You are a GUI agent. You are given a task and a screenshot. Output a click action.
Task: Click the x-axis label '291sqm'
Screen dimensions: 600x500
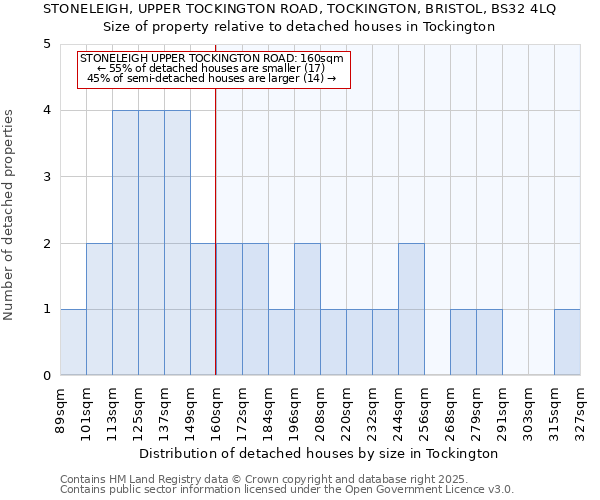502,414
